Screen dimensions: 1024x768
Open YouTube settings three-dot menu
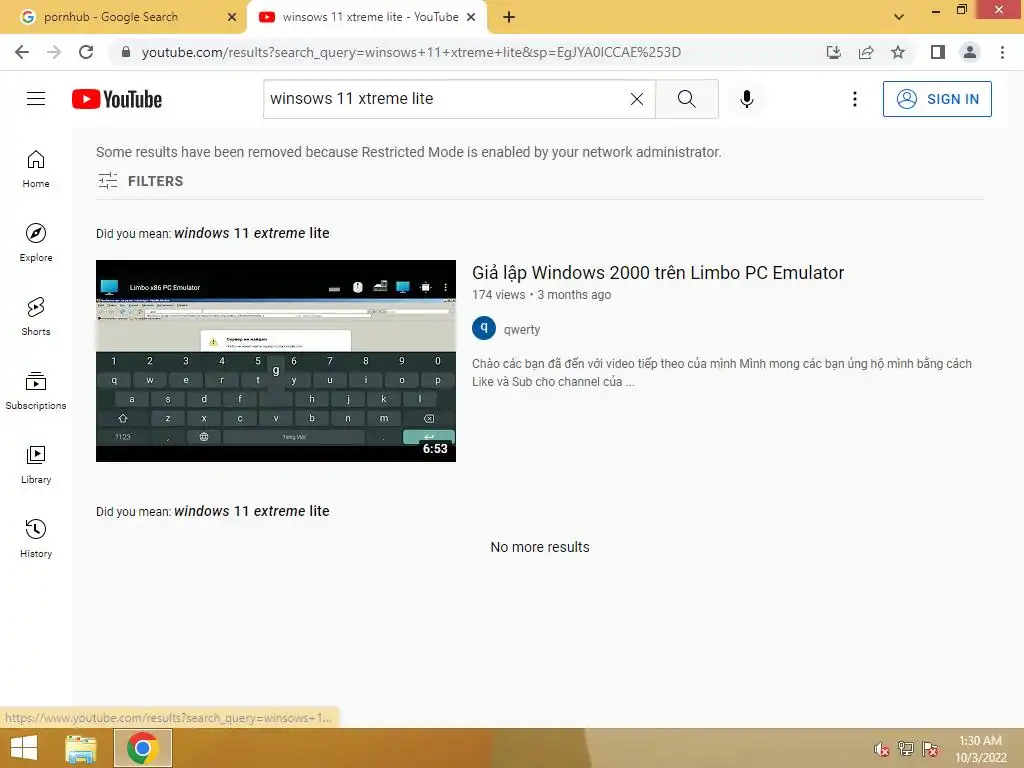point(854,99)
